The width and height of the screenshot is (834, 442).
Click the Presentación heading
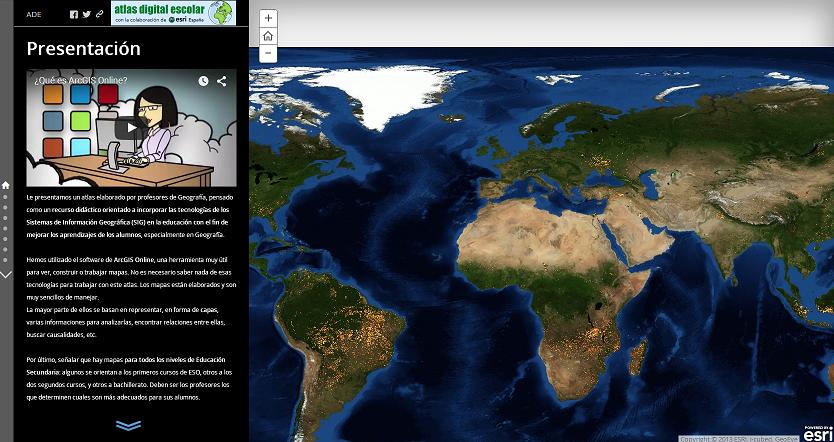coord(84,48)
